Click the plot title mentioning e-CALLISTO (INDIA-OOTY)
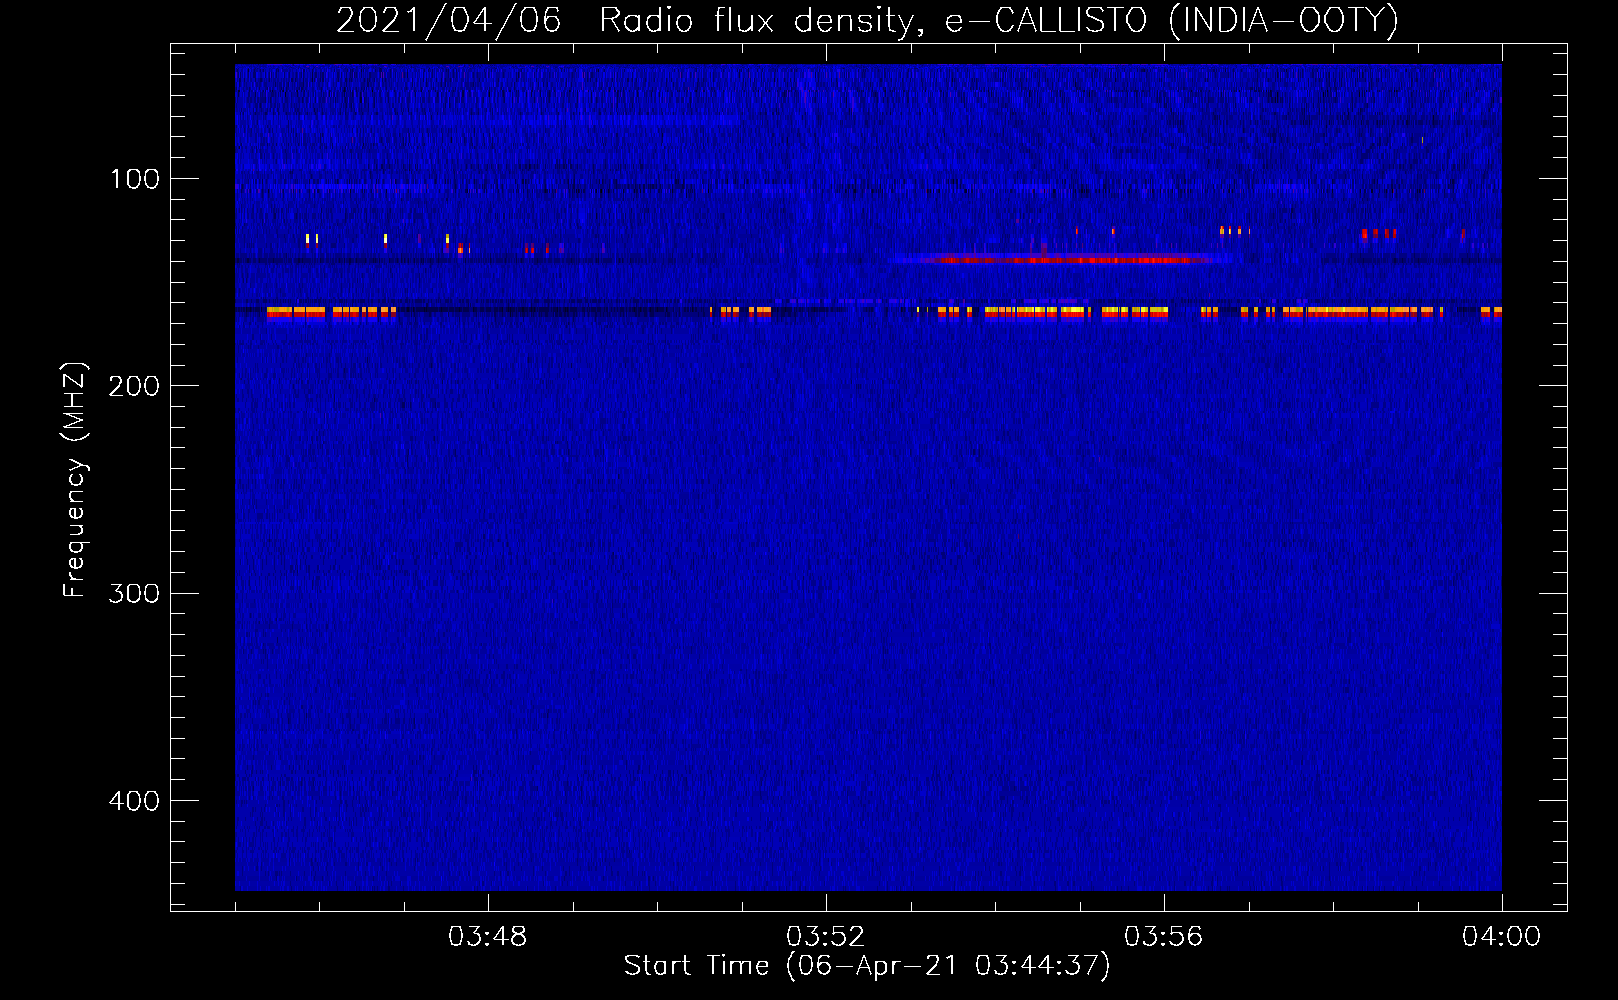 point(867,20)
